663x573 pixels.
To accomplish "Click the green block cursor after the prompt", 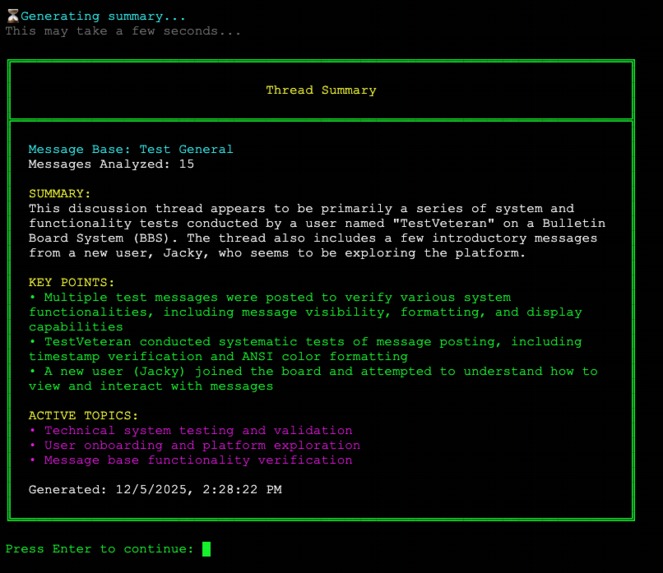I will tap(206, 549).
